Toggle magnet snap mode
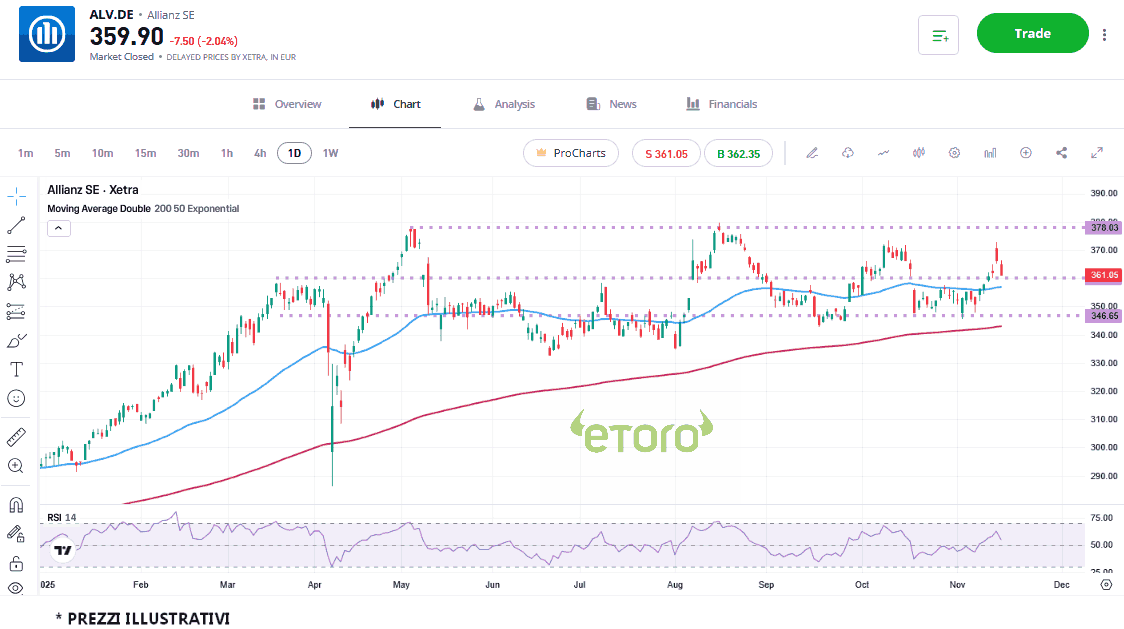 click(16, 504)
